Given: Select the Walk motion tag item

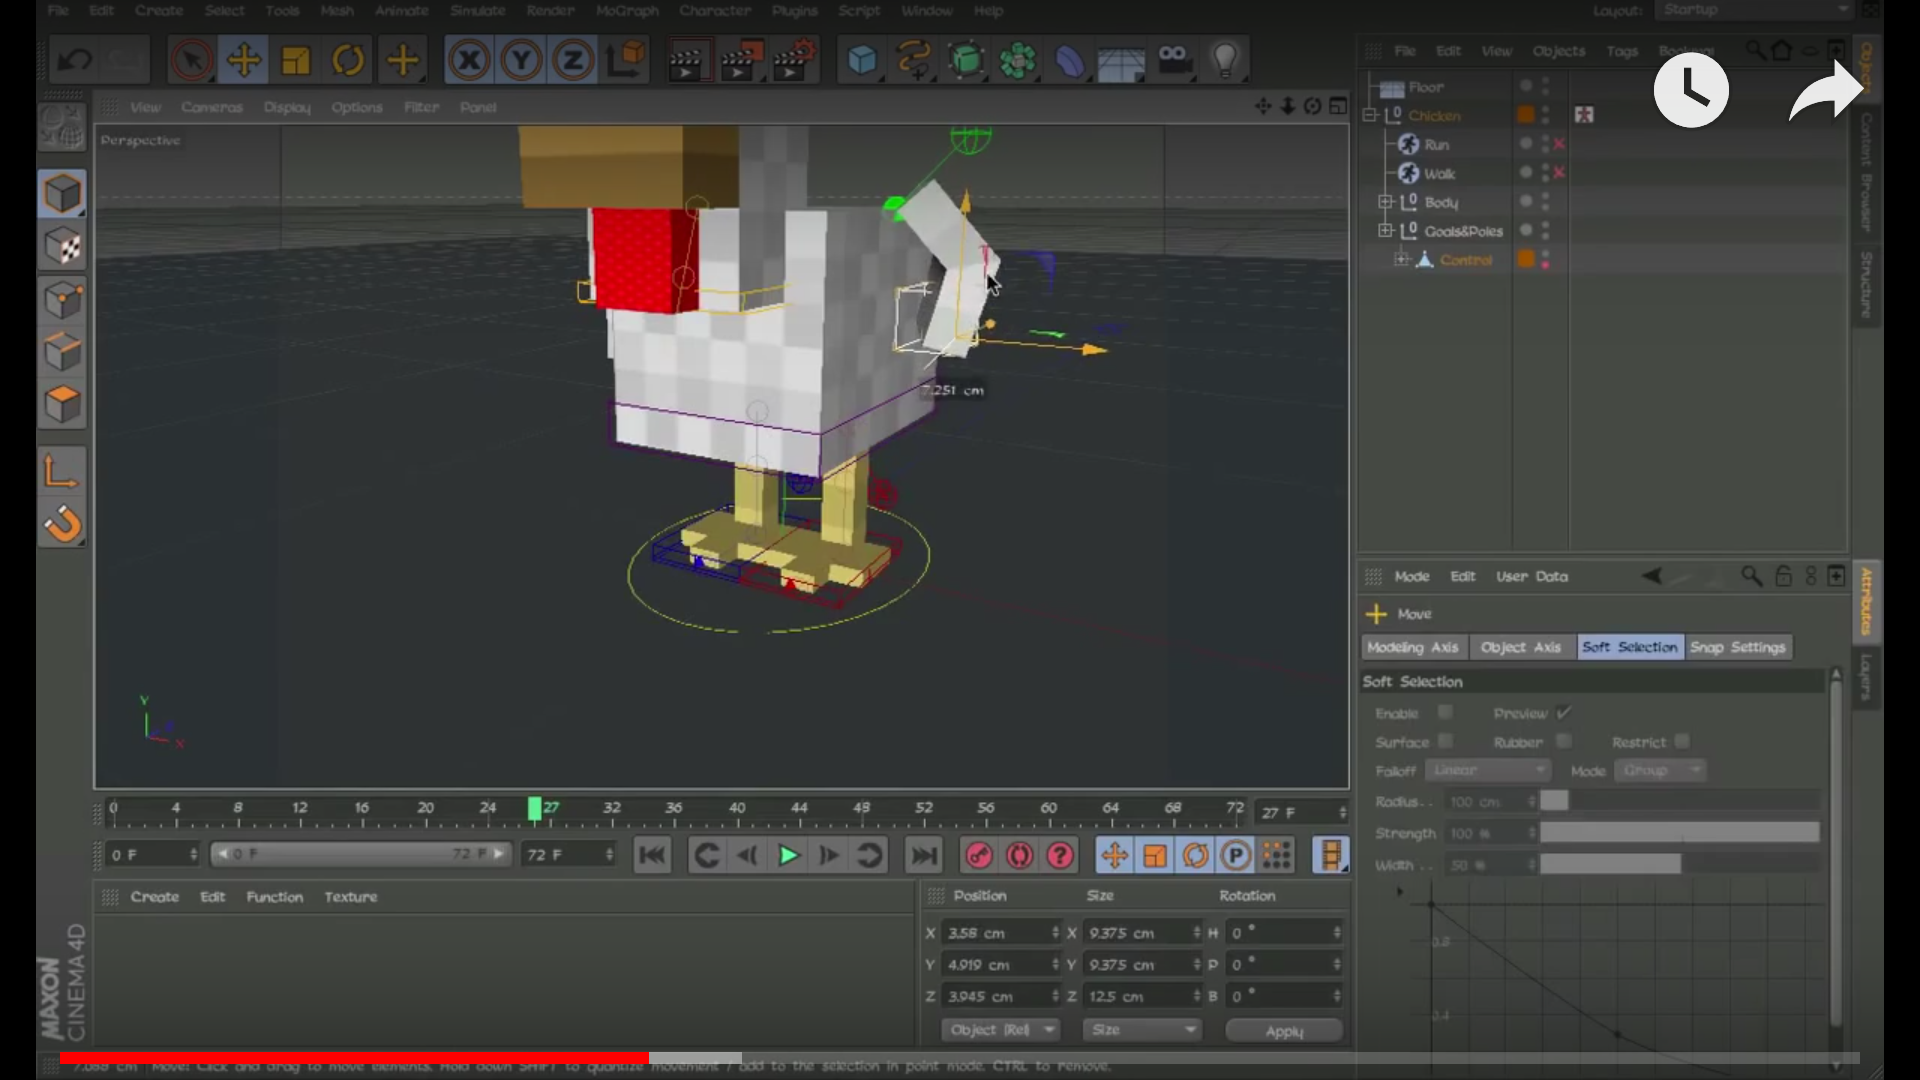Looking at the screenshot, I should [x=1439, y=173].
